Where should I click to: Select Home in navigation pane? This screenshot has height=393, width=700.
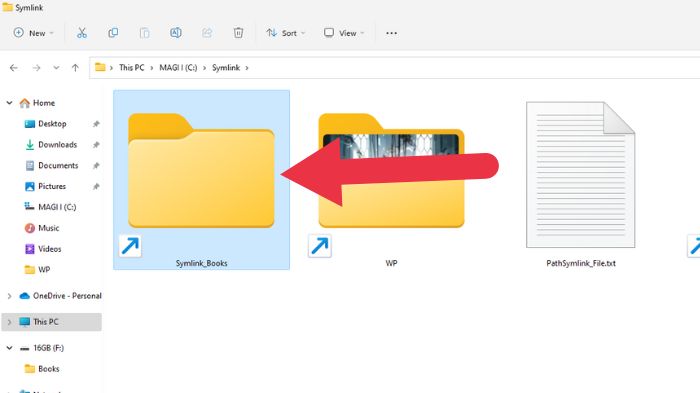tap(44, 103)
